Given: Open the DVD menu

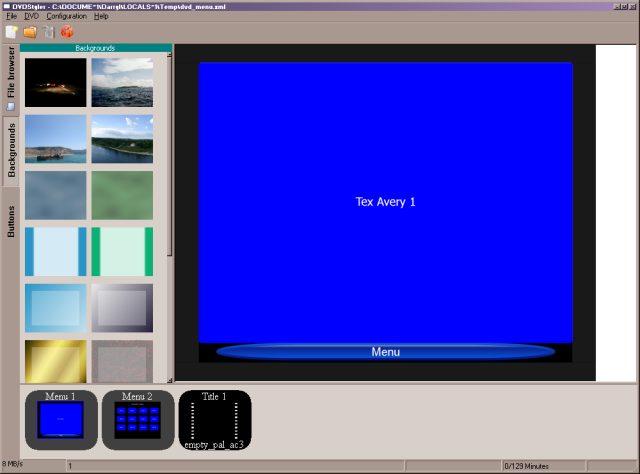Looking at the screenshot, I should [x=31, y=16].
